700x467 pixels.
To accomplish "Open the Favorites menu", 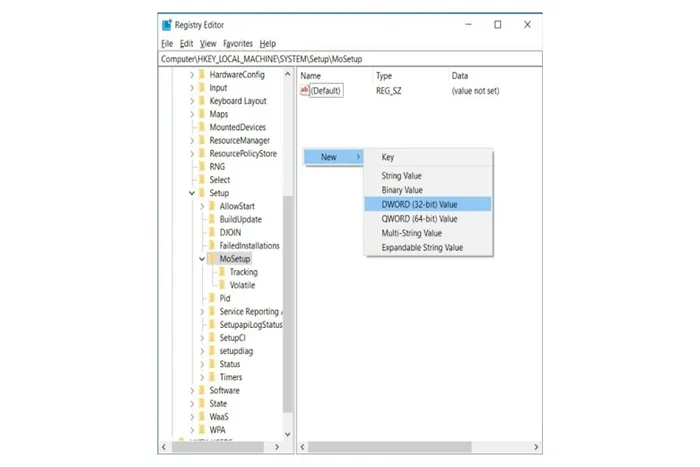I will (x=238, y=43).
